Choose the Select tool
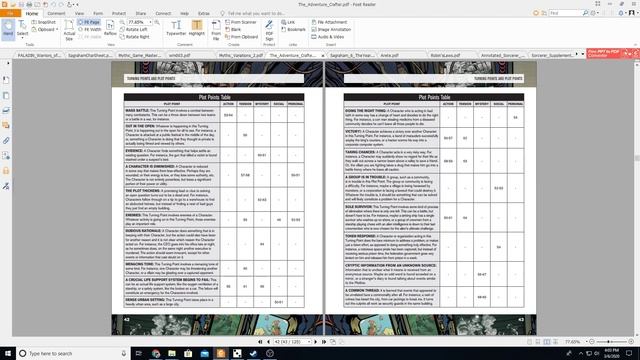The width and height of the screenshot is (640, 360). coord(22,29)
